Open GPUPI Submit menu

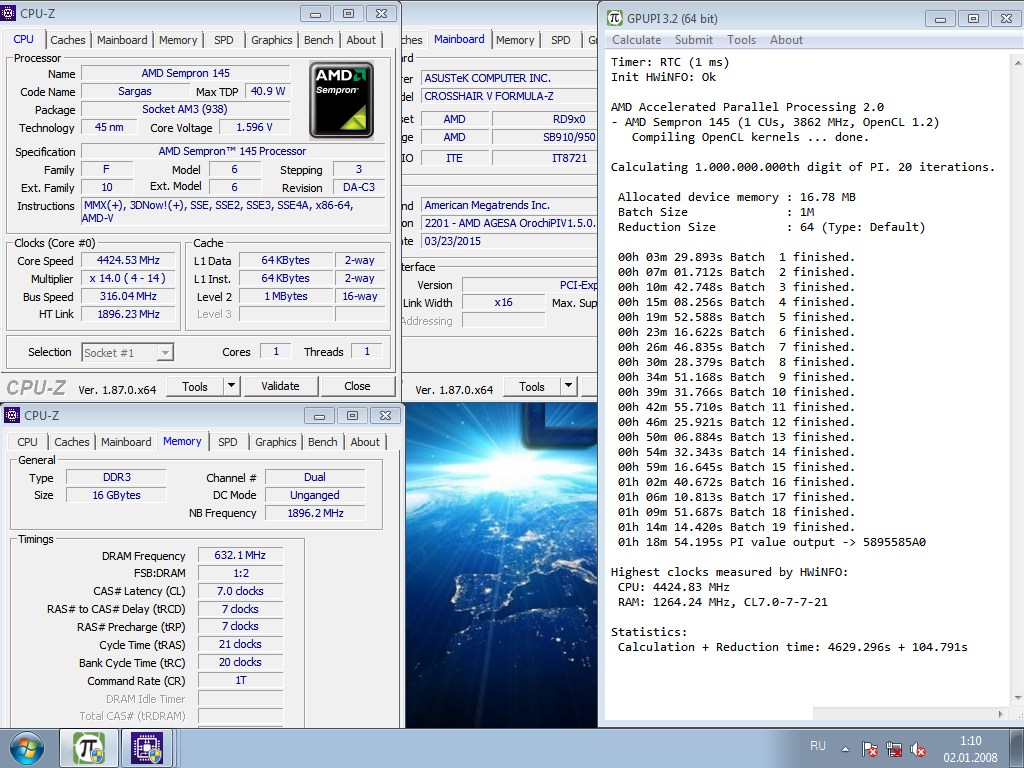(x=694, y=40)
